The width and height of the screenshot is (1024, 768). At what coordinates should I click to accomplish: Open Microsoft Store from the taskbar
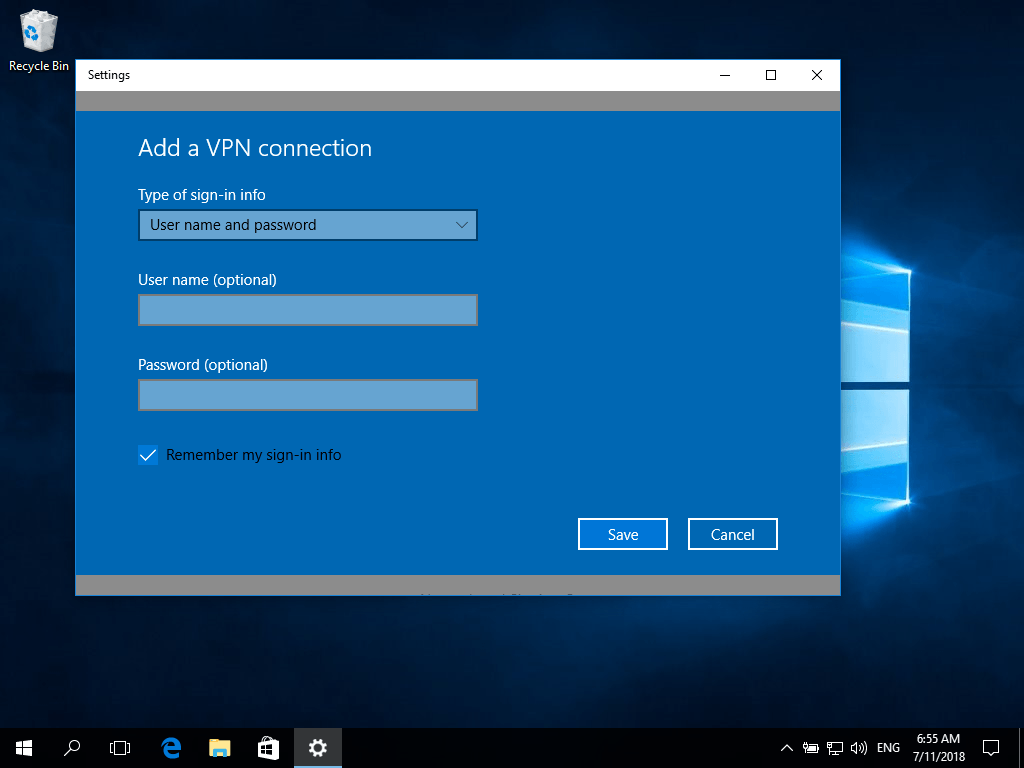pos(268,748)
